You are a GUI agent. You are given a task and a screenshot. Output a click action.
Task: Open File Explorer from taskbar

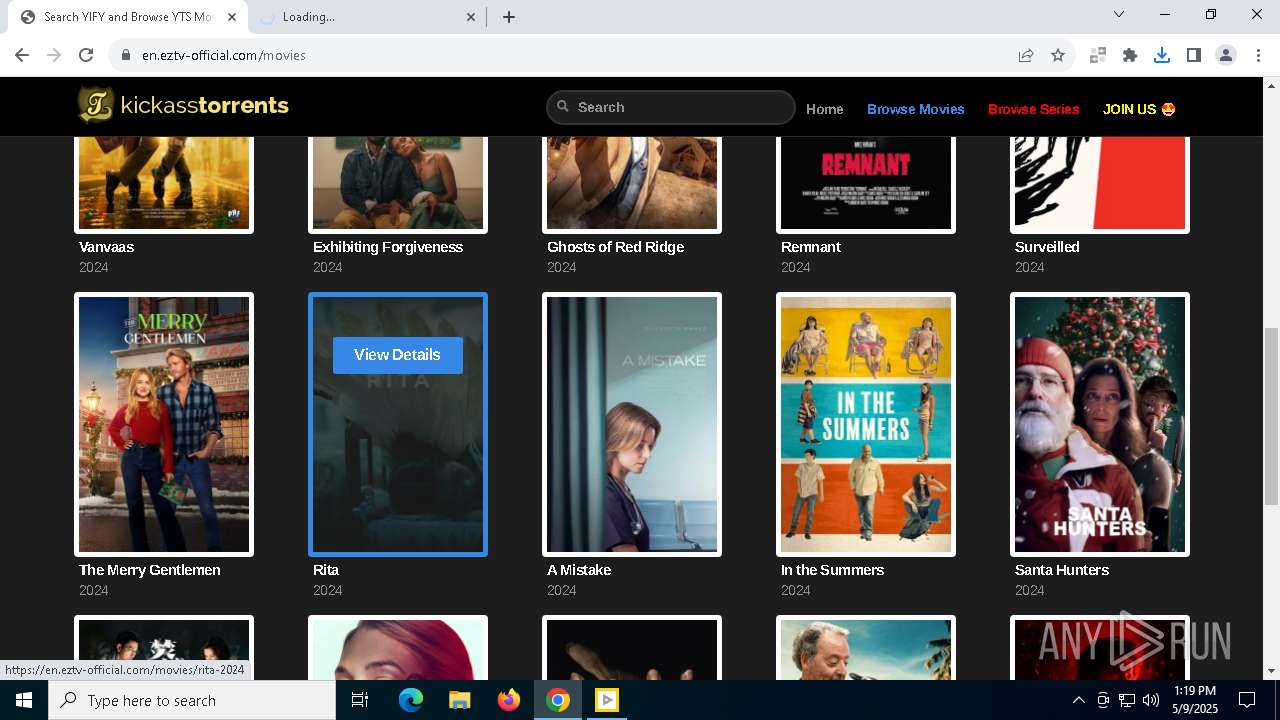pyautogui.click(x=459, y=700)
